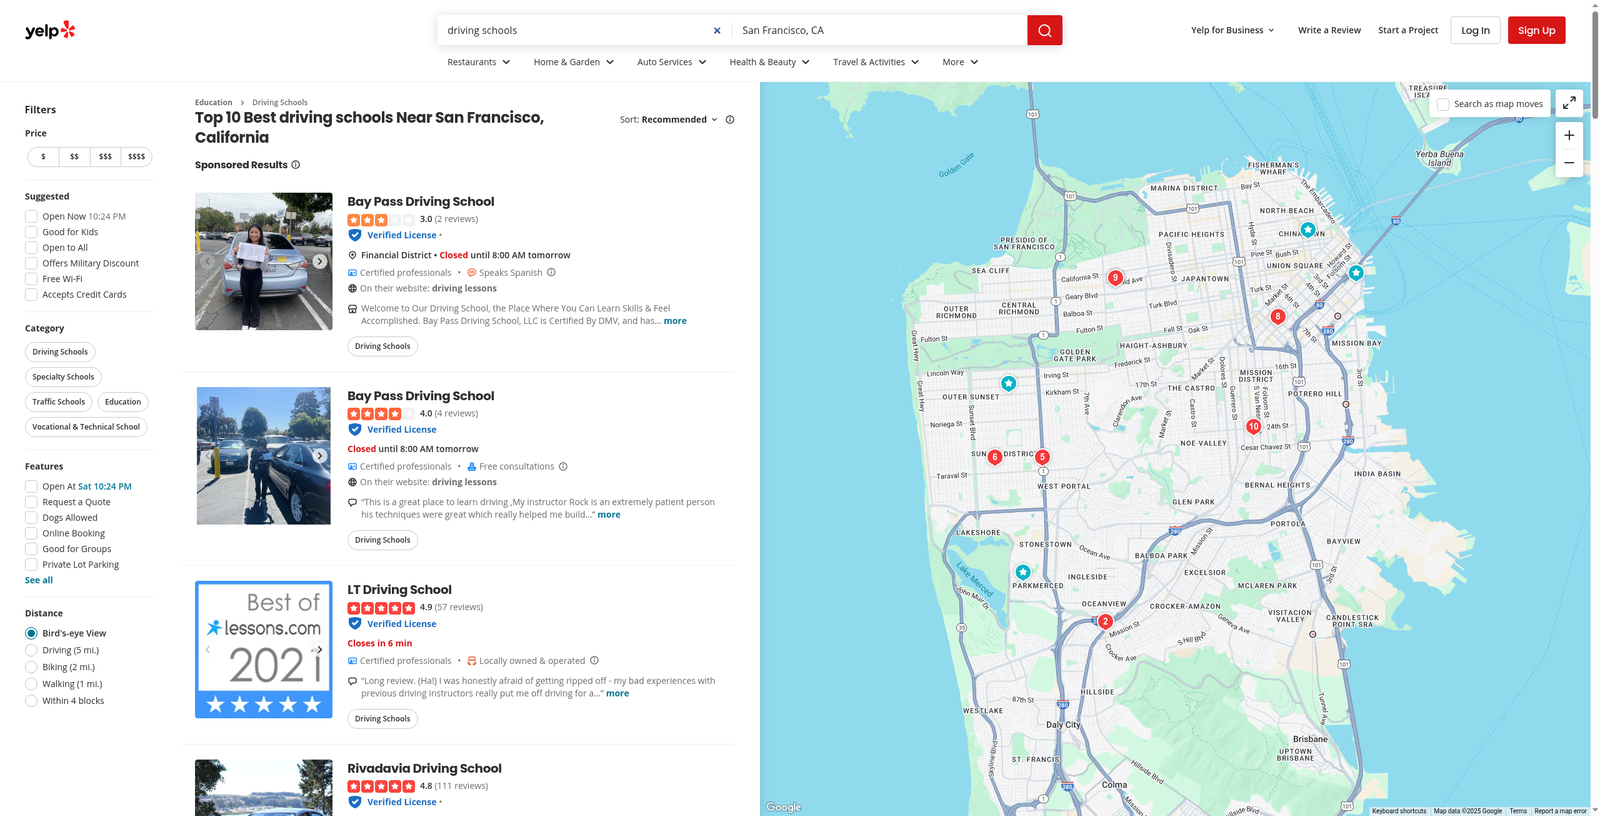This screenshot has width=1600, height=816.
Task: Show next photo for LT Driving School
Action: (320, 650)
